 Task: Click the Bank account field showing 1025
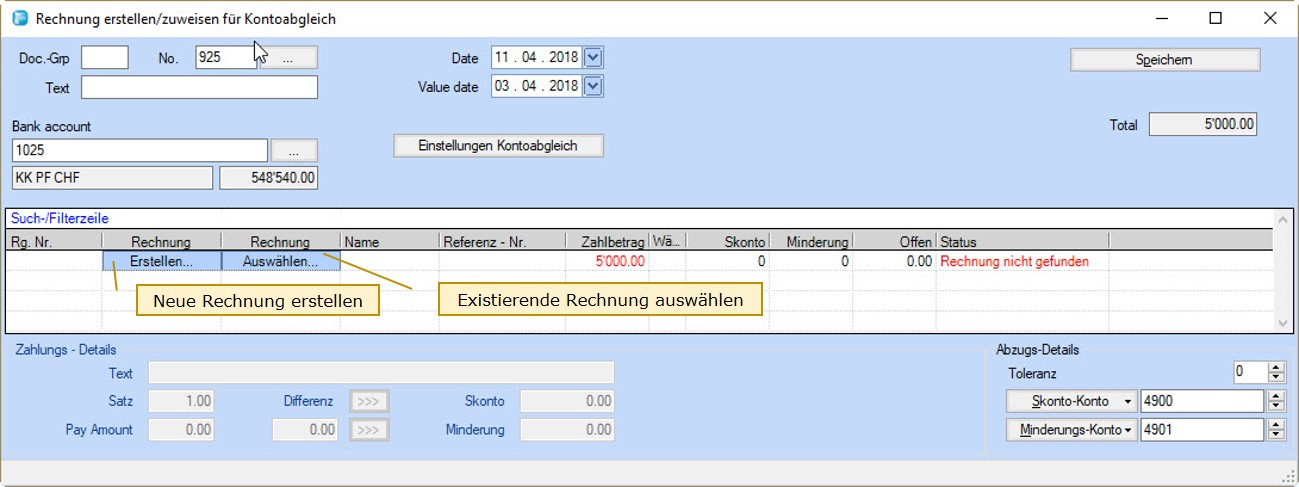(140, 151)
